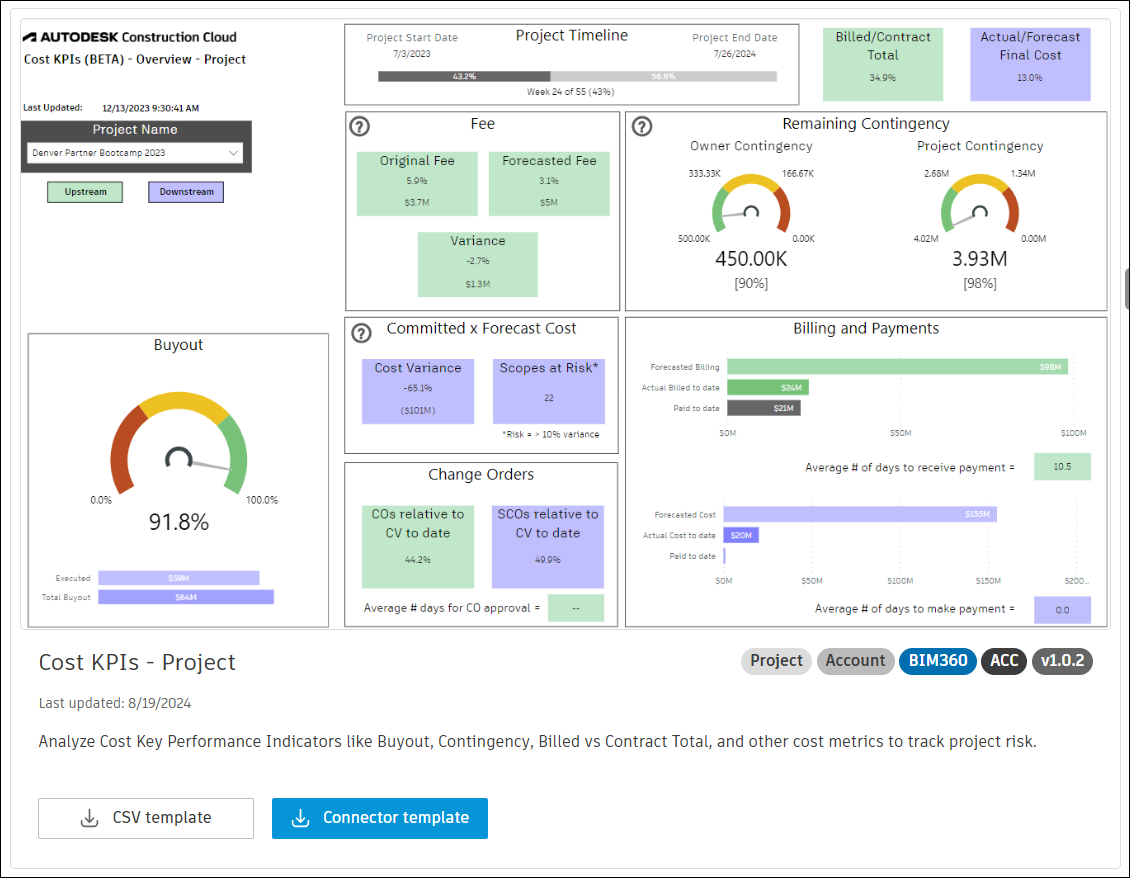
Task: Click the Buyout gauge showing 91.8%
Action: pos(179,443)
